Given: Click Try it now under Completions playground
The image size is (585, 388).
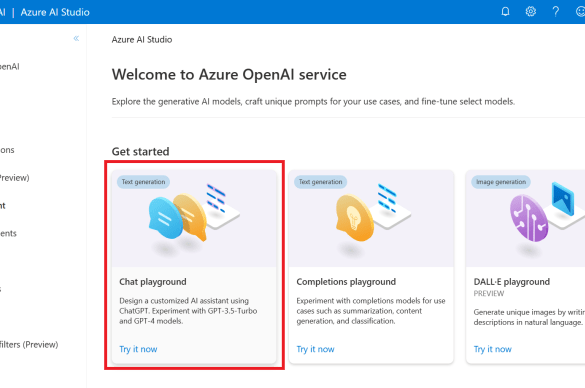Looking at the screenshot, I should [315, 349].
